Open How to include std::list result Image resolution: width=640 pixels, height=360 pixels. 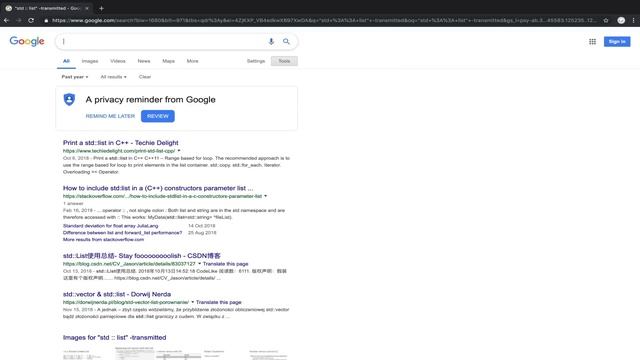(x=158, y=188)
